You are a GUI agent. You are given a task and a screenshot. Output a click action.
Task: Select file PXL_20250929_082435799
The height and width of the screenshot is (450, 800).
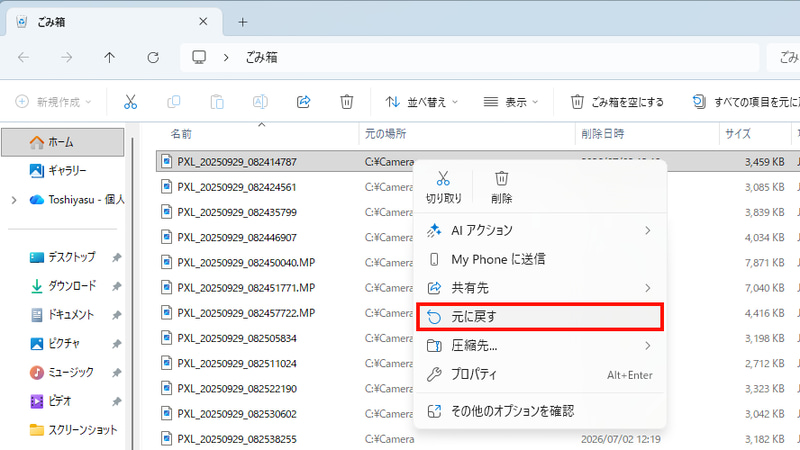(x=237, y=212)
